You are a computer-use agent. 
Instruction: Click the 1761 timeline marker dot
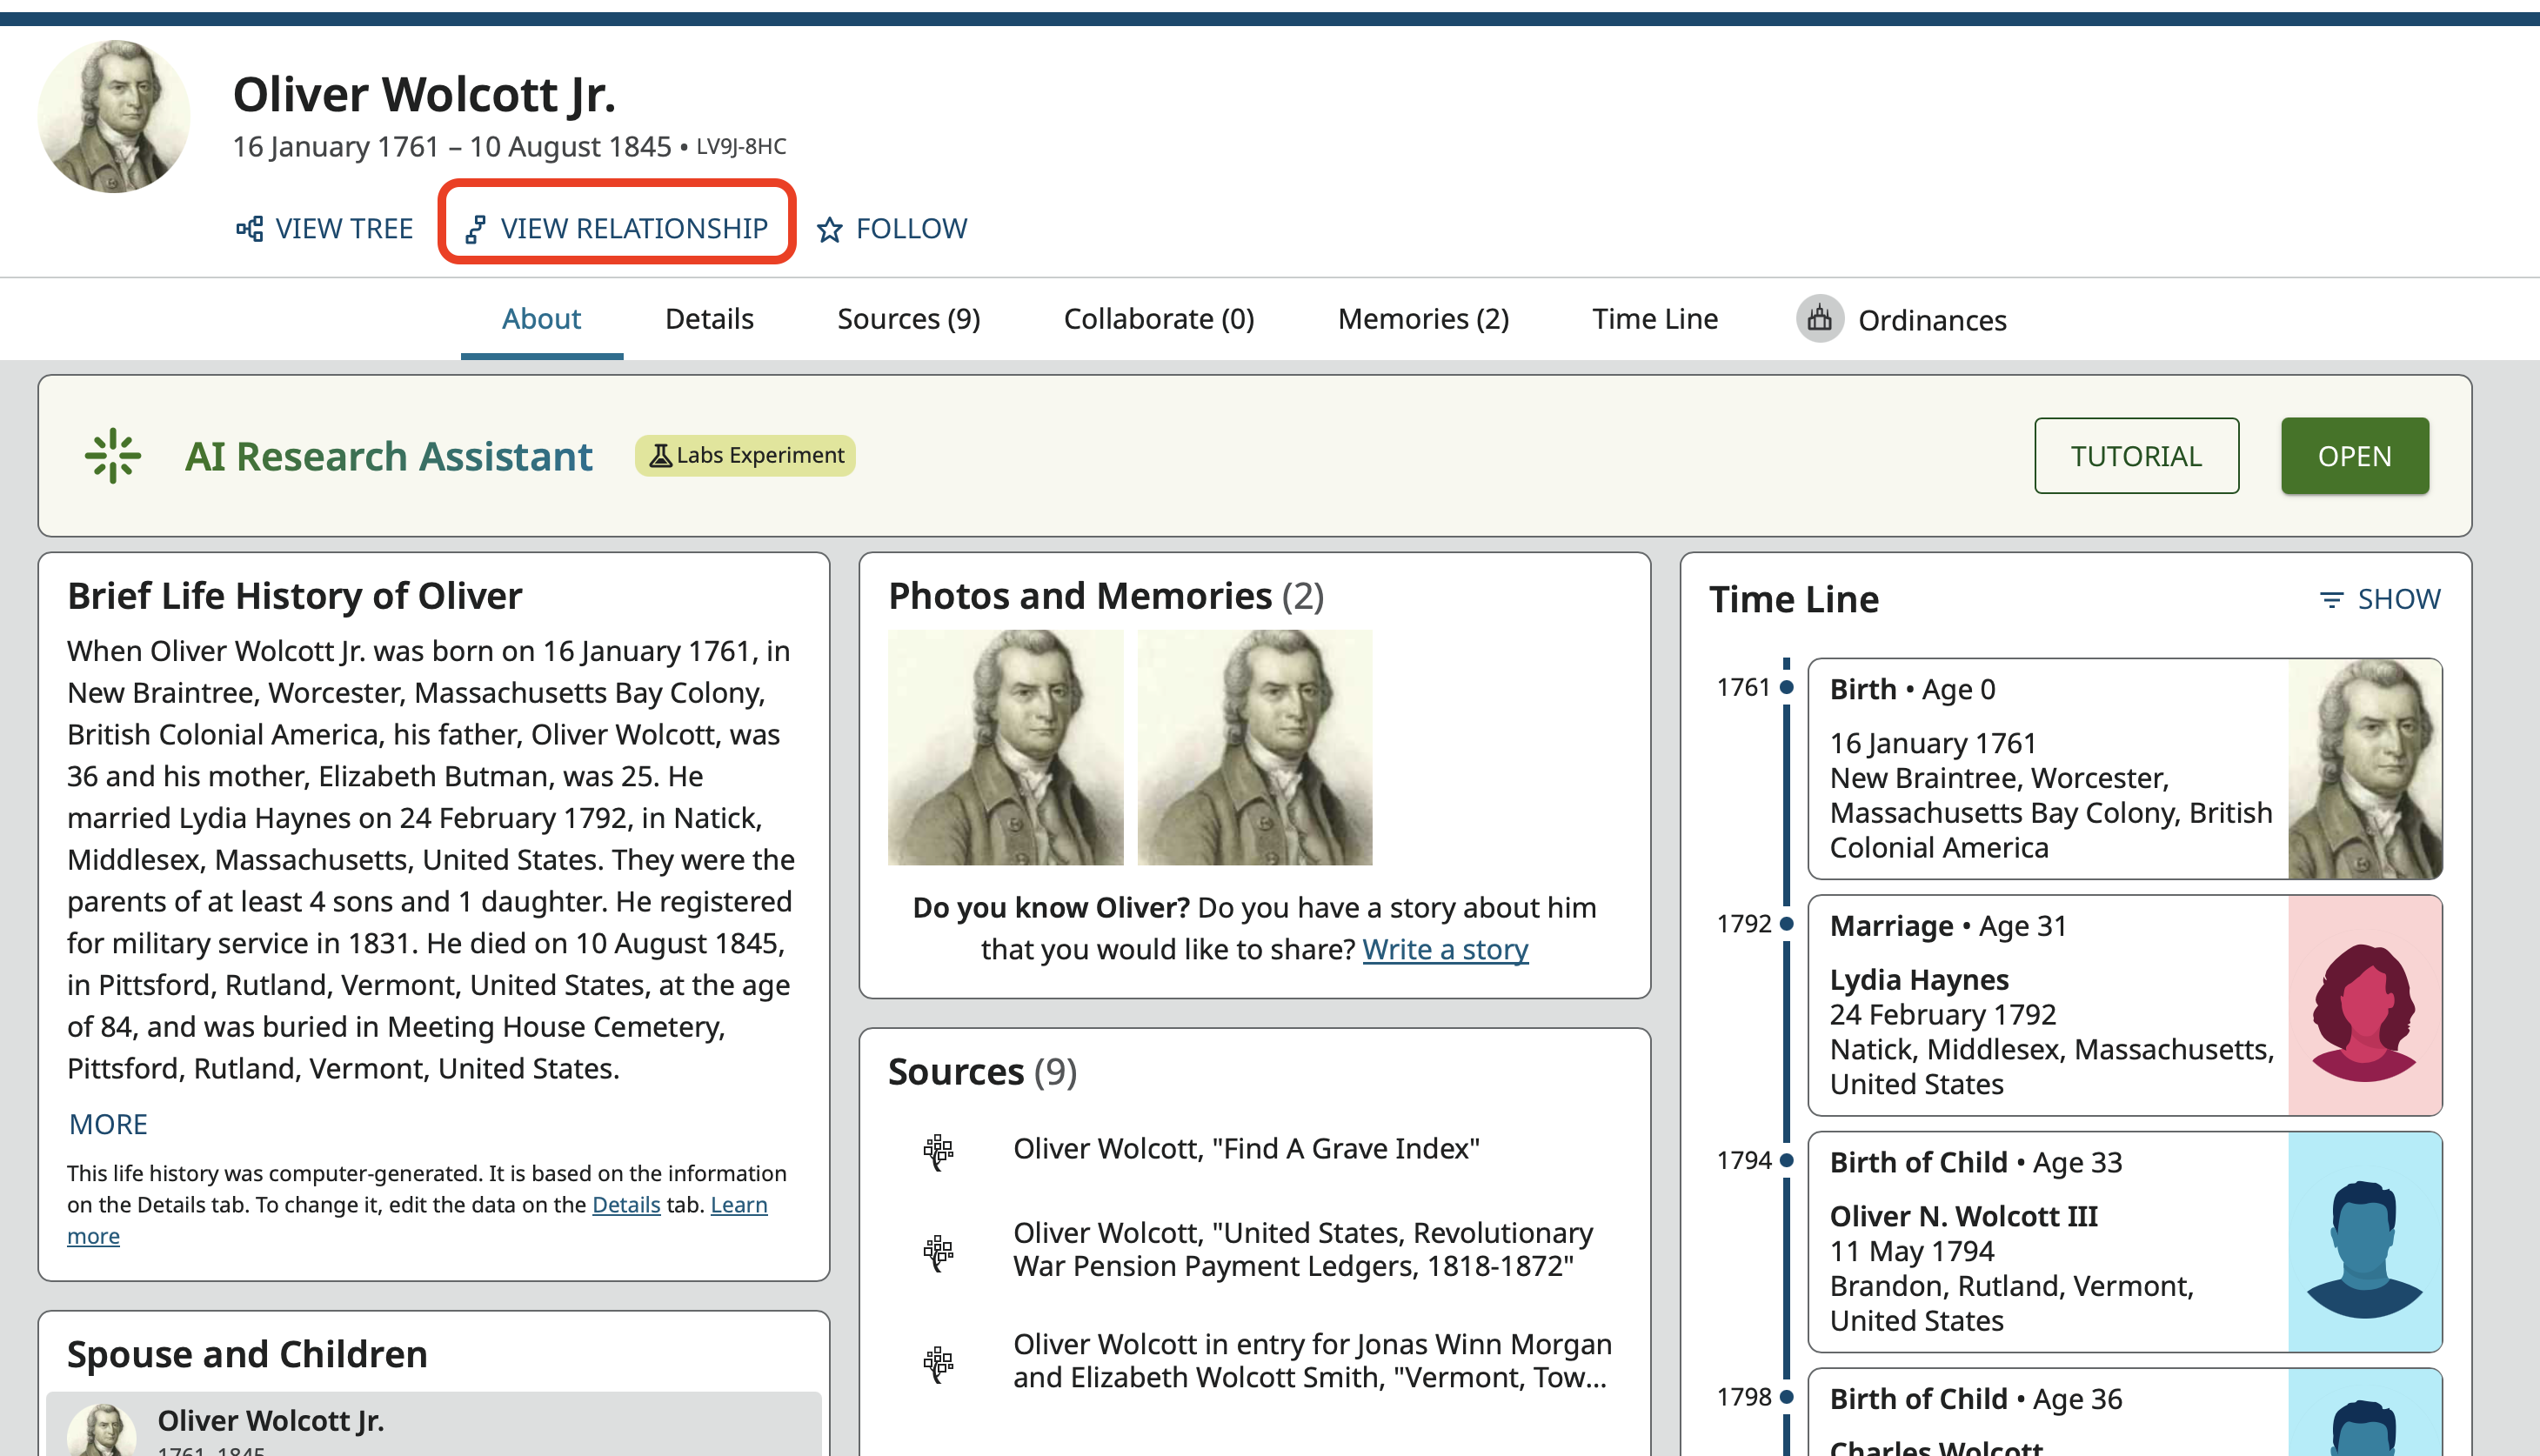(1787, 687)
